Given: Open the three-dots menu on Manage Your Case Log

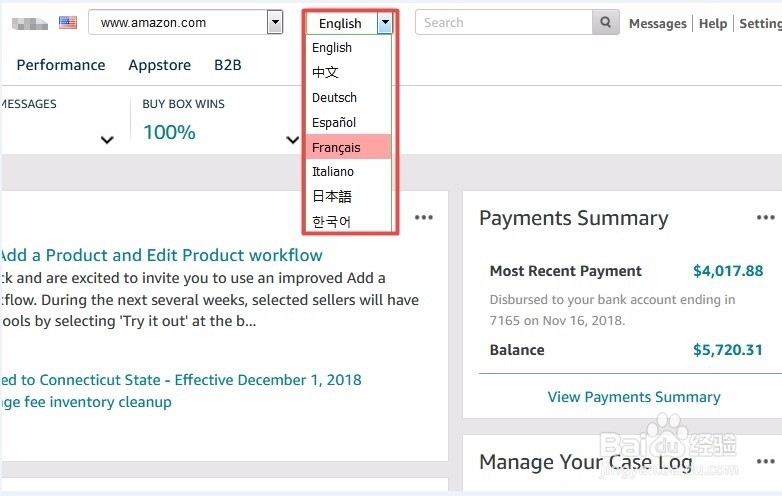Looking at the screenshot, I should (x=766, y=461).
